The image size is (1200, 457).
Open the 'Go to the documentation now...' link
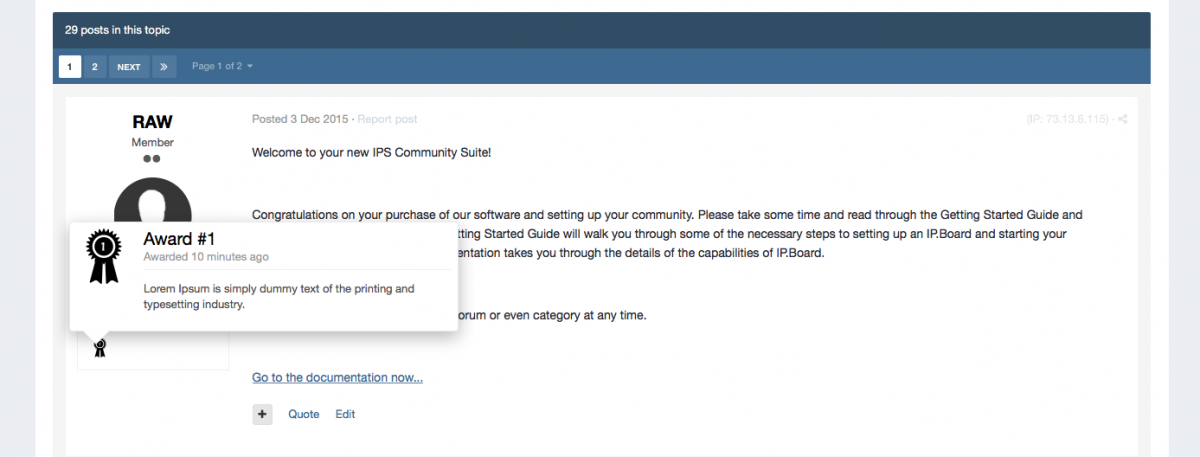[337, 378]
